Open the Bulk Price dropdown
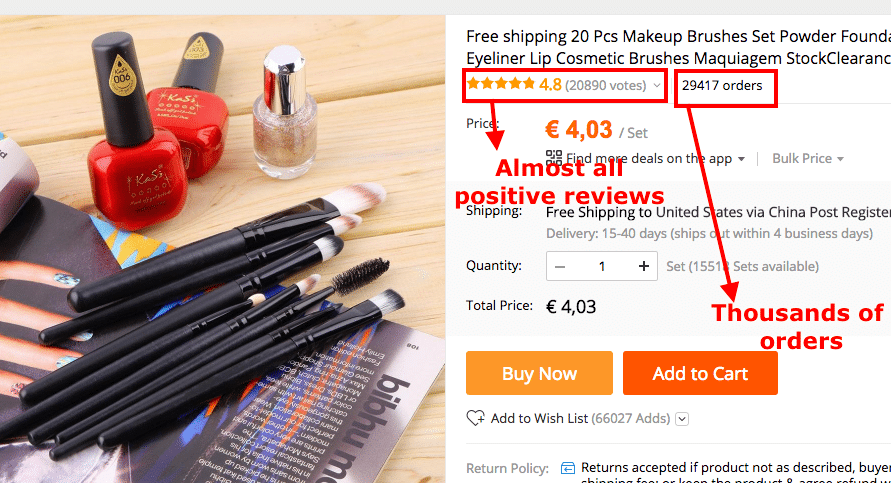Screen dimensions: 891x483 [x=807, y=159]
